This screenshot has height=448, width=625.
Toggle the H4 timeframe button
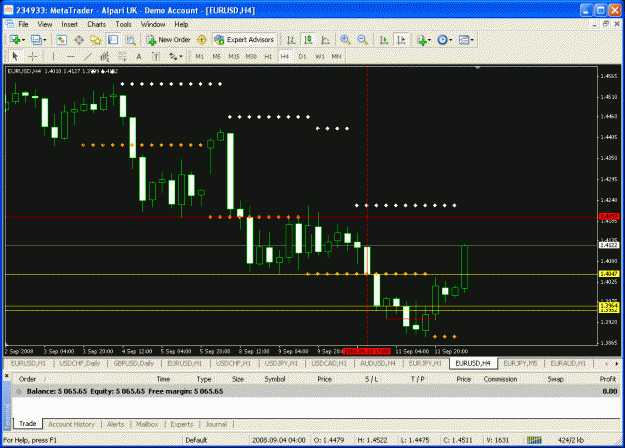click(x=285, y=57)
